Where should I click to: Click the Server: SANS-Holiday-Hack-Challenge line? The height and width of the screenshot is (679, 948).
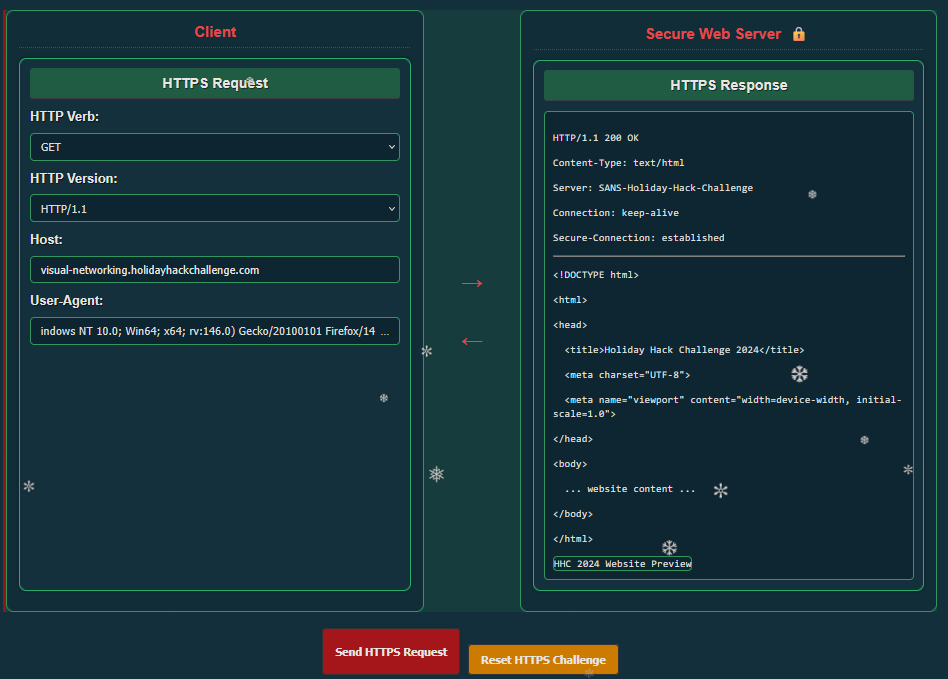(652, 188)
